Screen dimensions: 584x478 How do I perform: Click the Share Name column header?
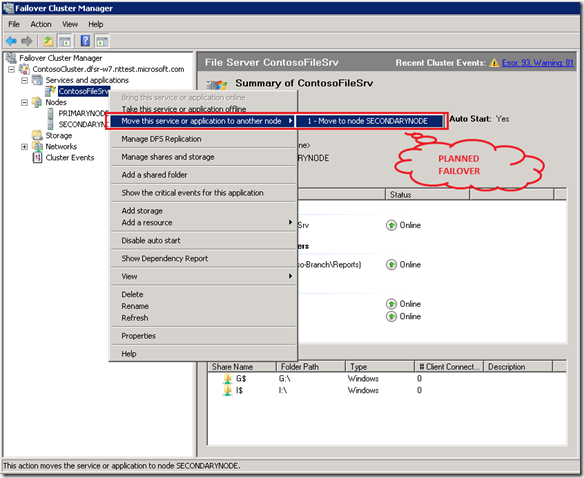(242, 367)
